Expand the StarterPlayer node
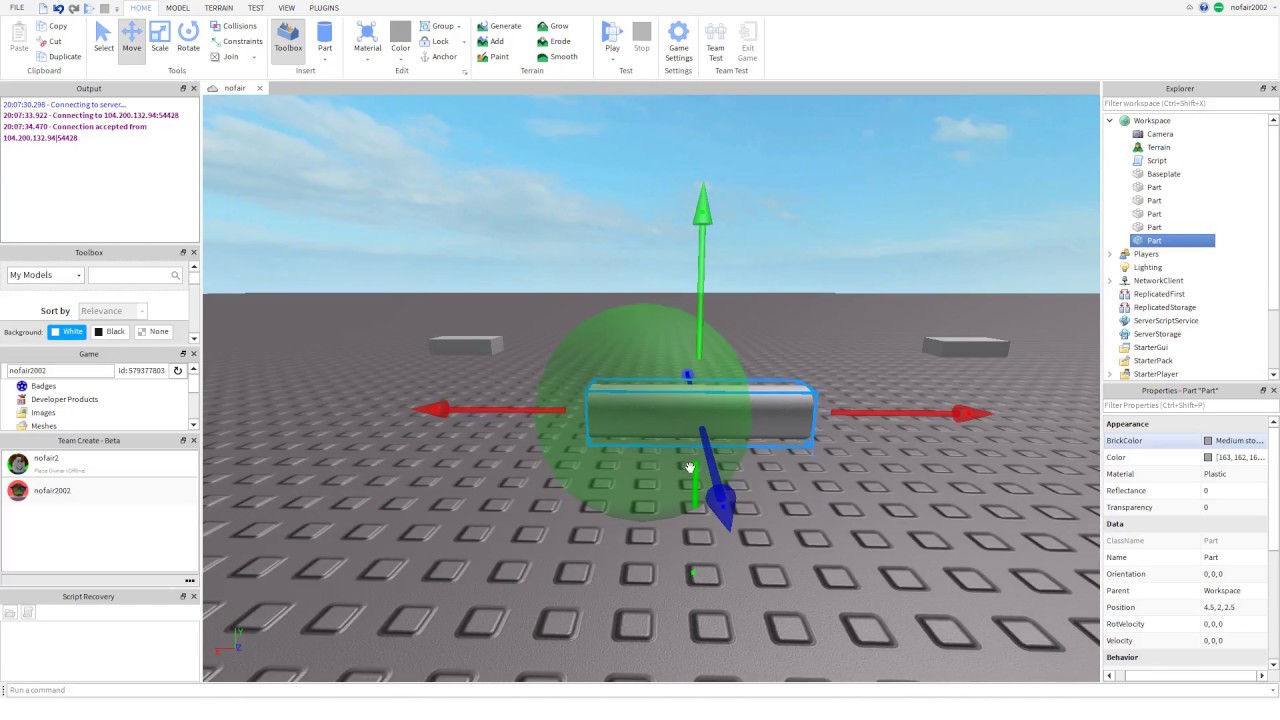This screenshot has width=1280, height=720. (x=1110, y=374)
